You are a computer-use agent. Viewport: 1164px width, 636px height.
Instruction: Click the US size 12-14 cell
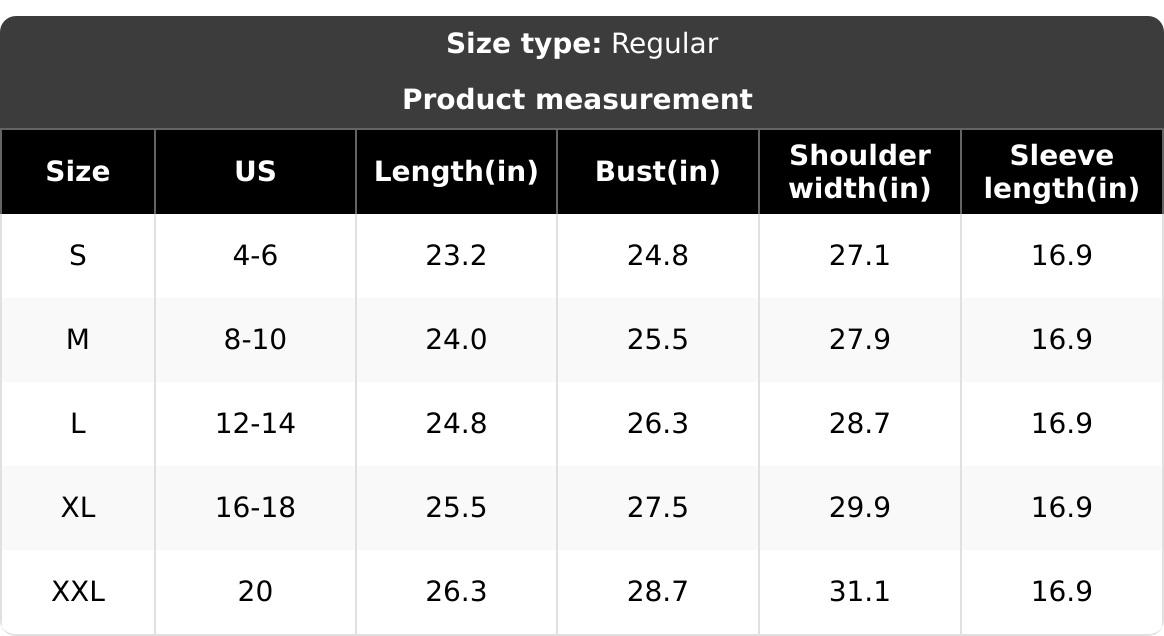(255, 424)
